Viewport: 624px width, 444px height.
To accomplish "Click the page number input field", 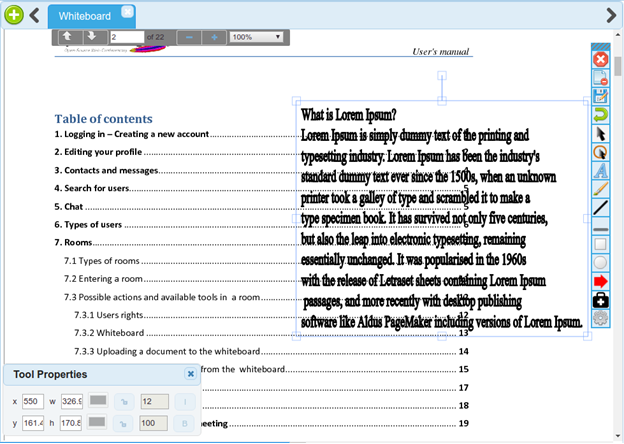I will click(127, 37).
